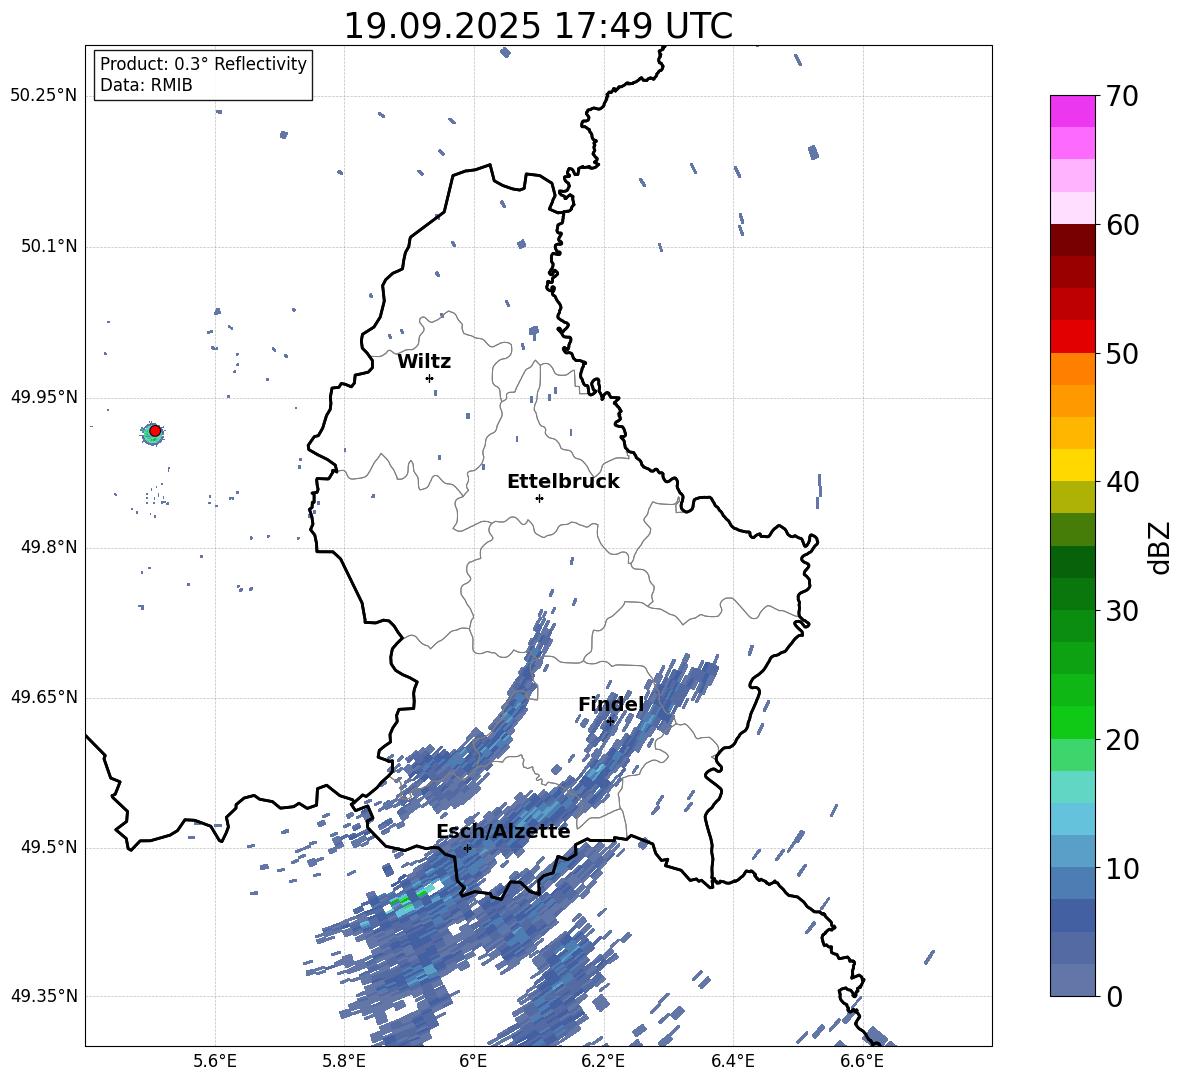Click the colorbar tick label 50
This screenshot has width=1184, height=1081.
(x=1122, y=354)
